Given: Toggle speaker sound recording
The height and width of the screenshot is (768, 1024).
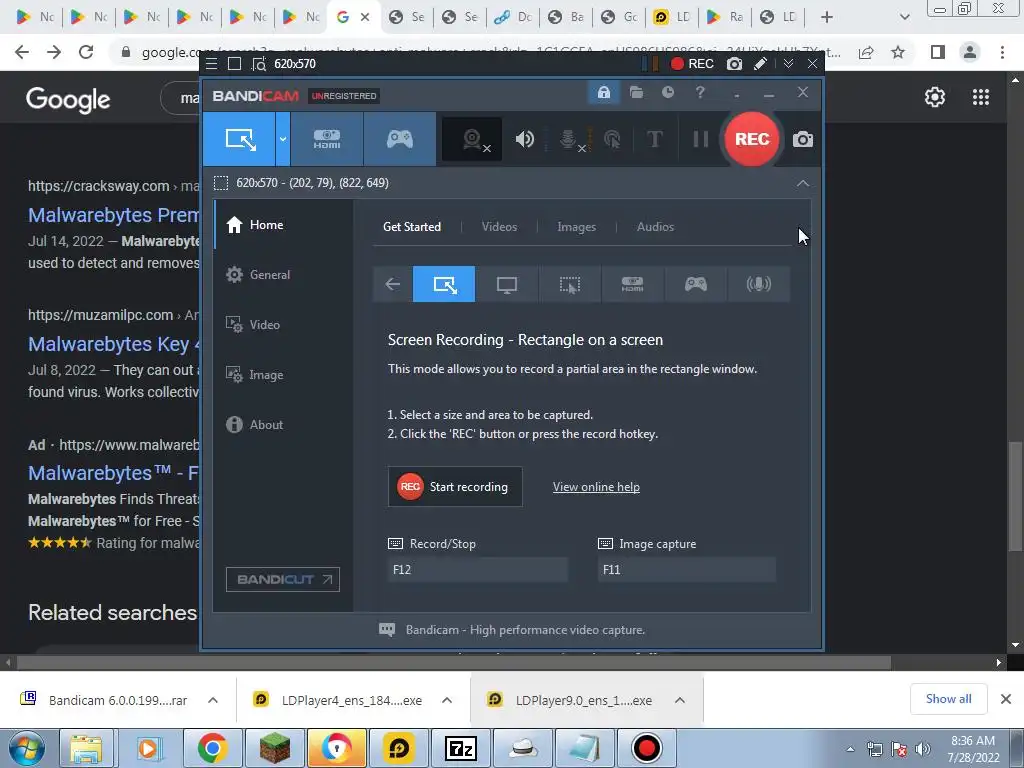Looking at the screenshot, I should point(524,139).
